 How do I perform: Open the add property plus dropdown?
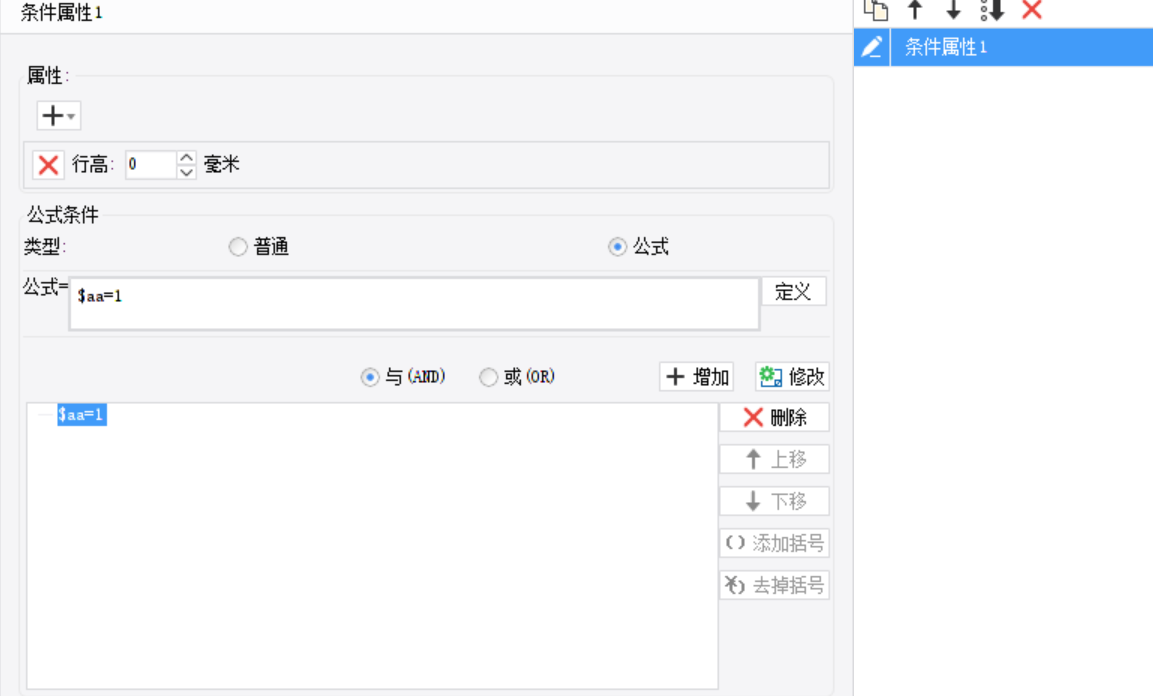(59, 115)
